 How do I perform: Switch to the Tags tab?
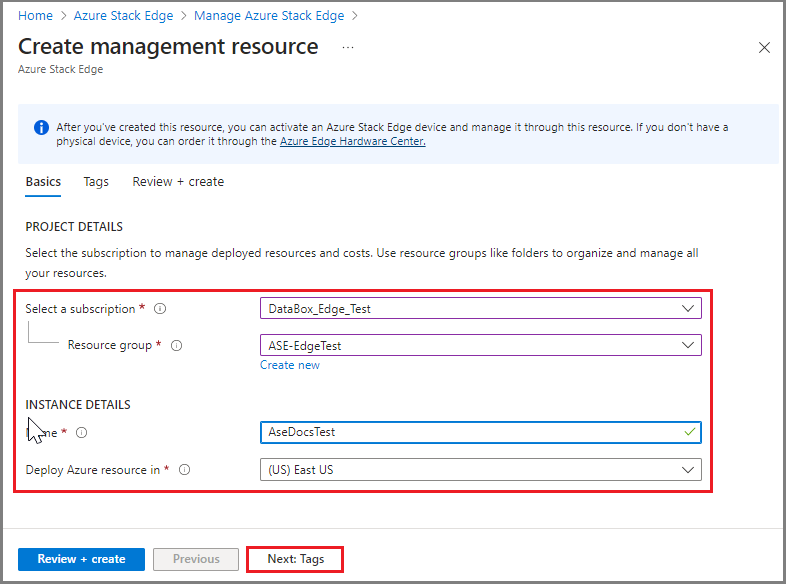point(96,181)
